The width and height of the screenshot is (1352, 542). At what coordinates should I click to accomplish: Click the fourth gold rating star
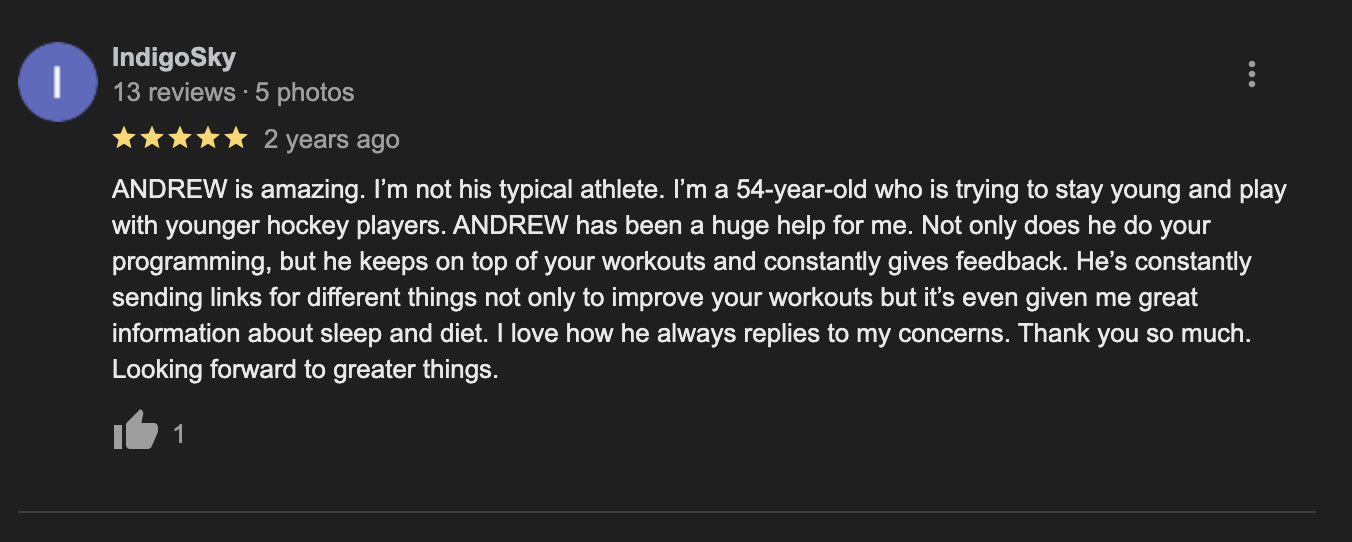208,138
